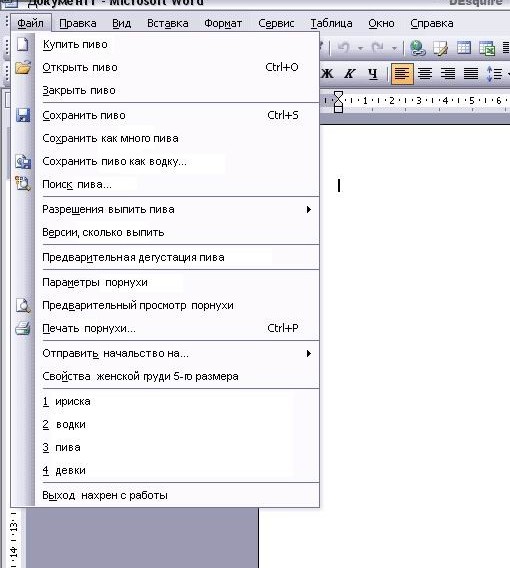The width and height of the screenshot is (510, 568).
Task: Open the Сервис menu
Action: coord(276,23)
